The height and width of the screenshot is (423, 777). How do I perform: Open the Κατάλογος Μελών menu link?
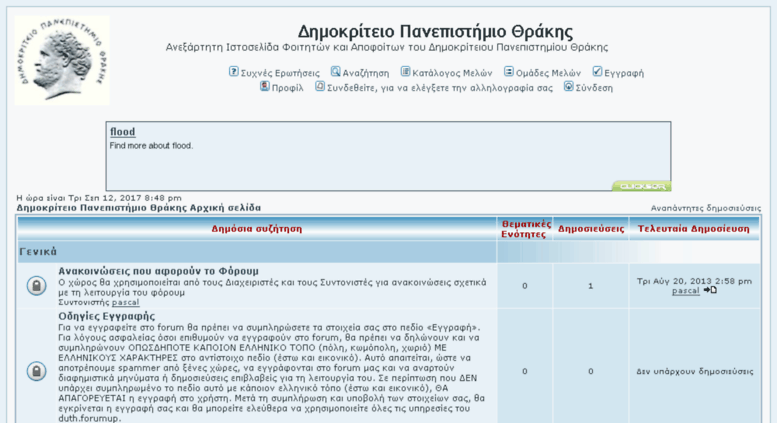(x=452, y=73)
